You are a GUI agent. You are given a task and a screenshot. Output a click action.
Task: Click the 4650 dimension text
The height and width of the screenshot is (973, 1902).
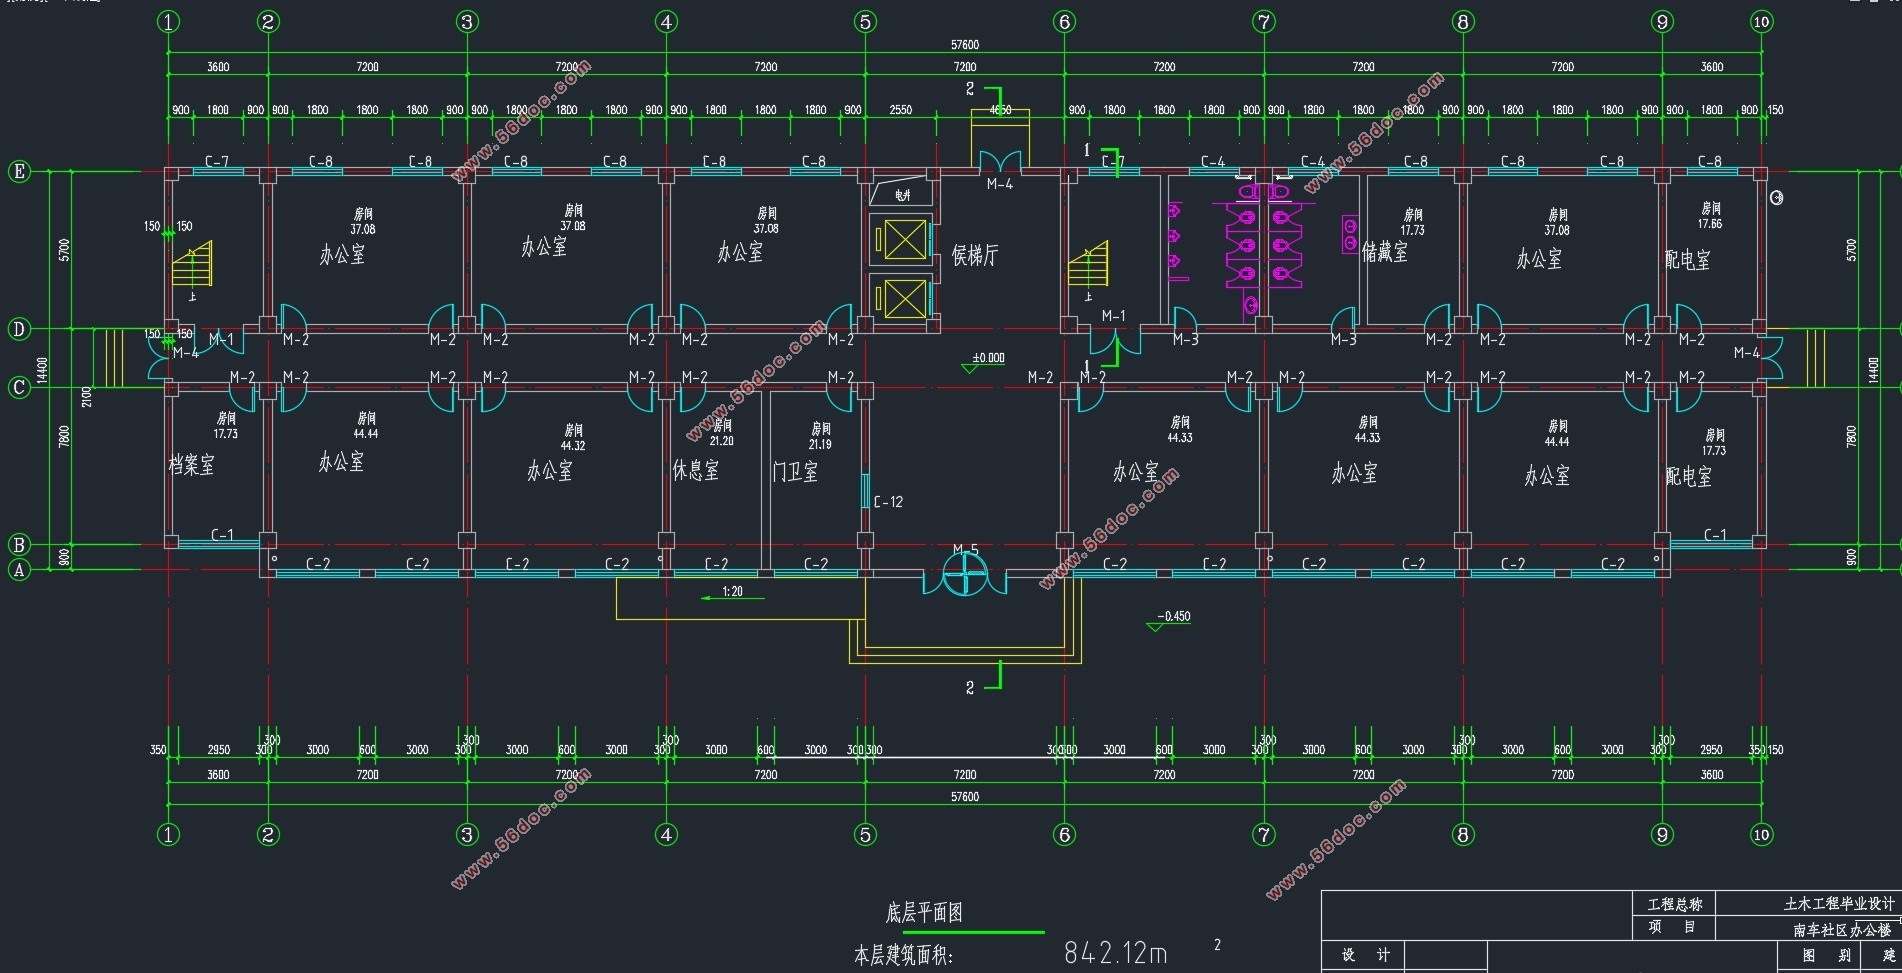click(1000, 110)
